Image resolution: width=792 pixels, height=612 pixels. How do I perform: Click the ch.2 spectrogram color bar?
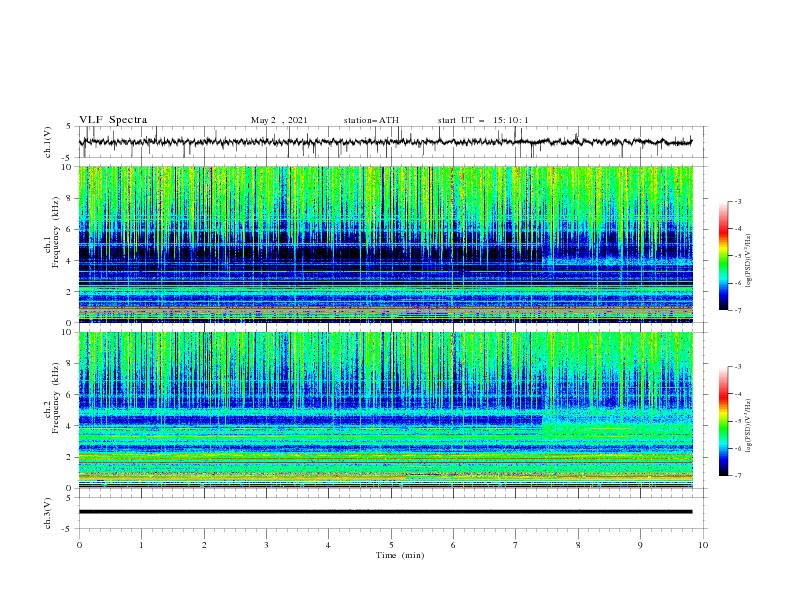tap(724, 421)
